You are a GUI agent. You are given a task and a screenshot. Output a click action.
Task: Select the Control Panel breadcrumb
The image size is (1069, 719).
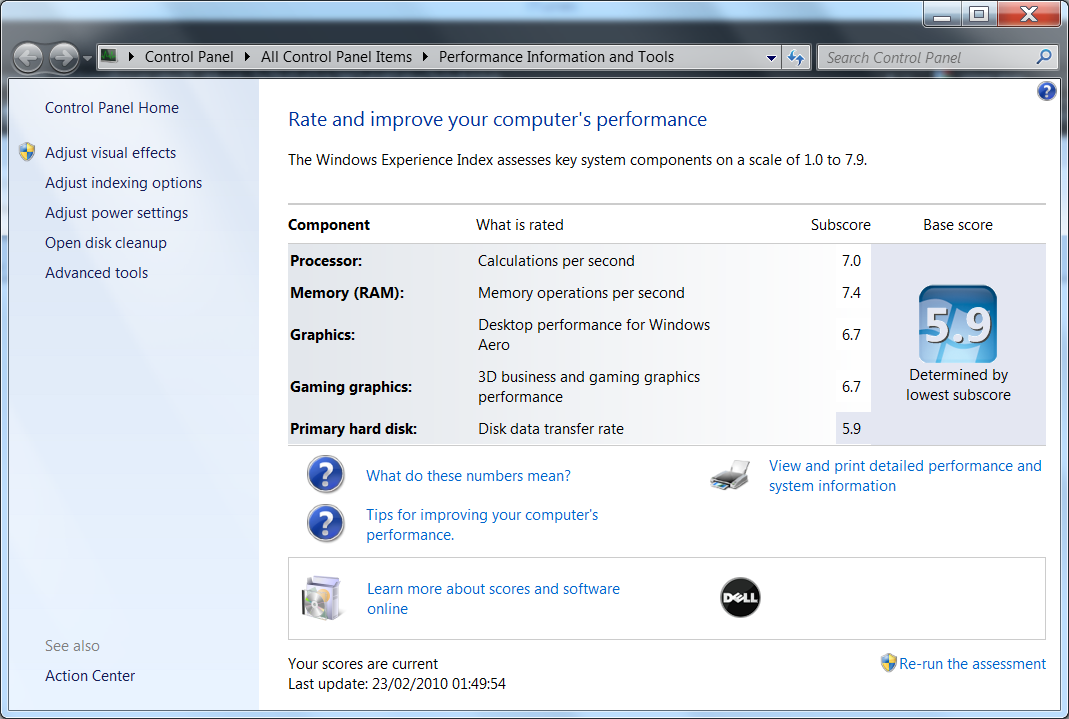click(x=189, y=57)
